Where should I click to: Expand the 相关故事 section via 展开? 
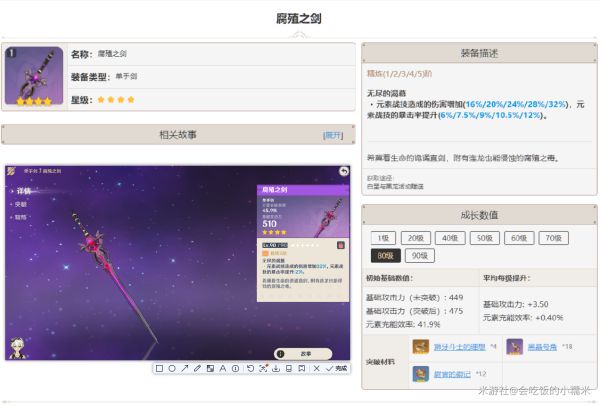coord(333,135)
